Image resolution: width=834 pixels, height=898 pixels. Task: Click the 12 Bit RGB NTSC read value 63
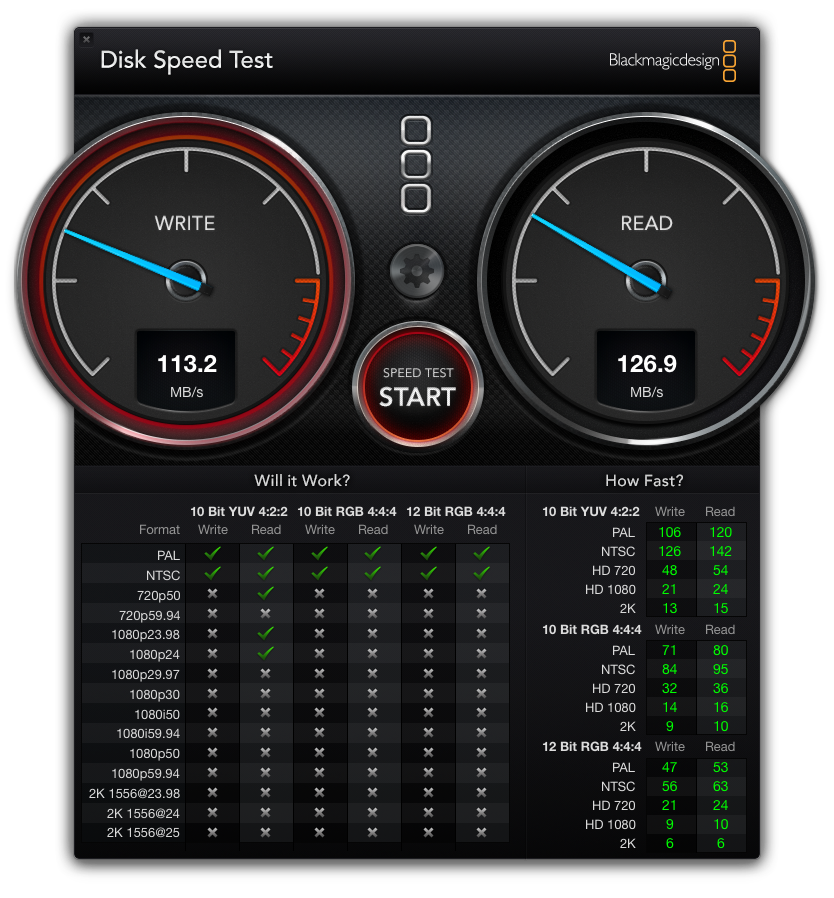[721, 786]
